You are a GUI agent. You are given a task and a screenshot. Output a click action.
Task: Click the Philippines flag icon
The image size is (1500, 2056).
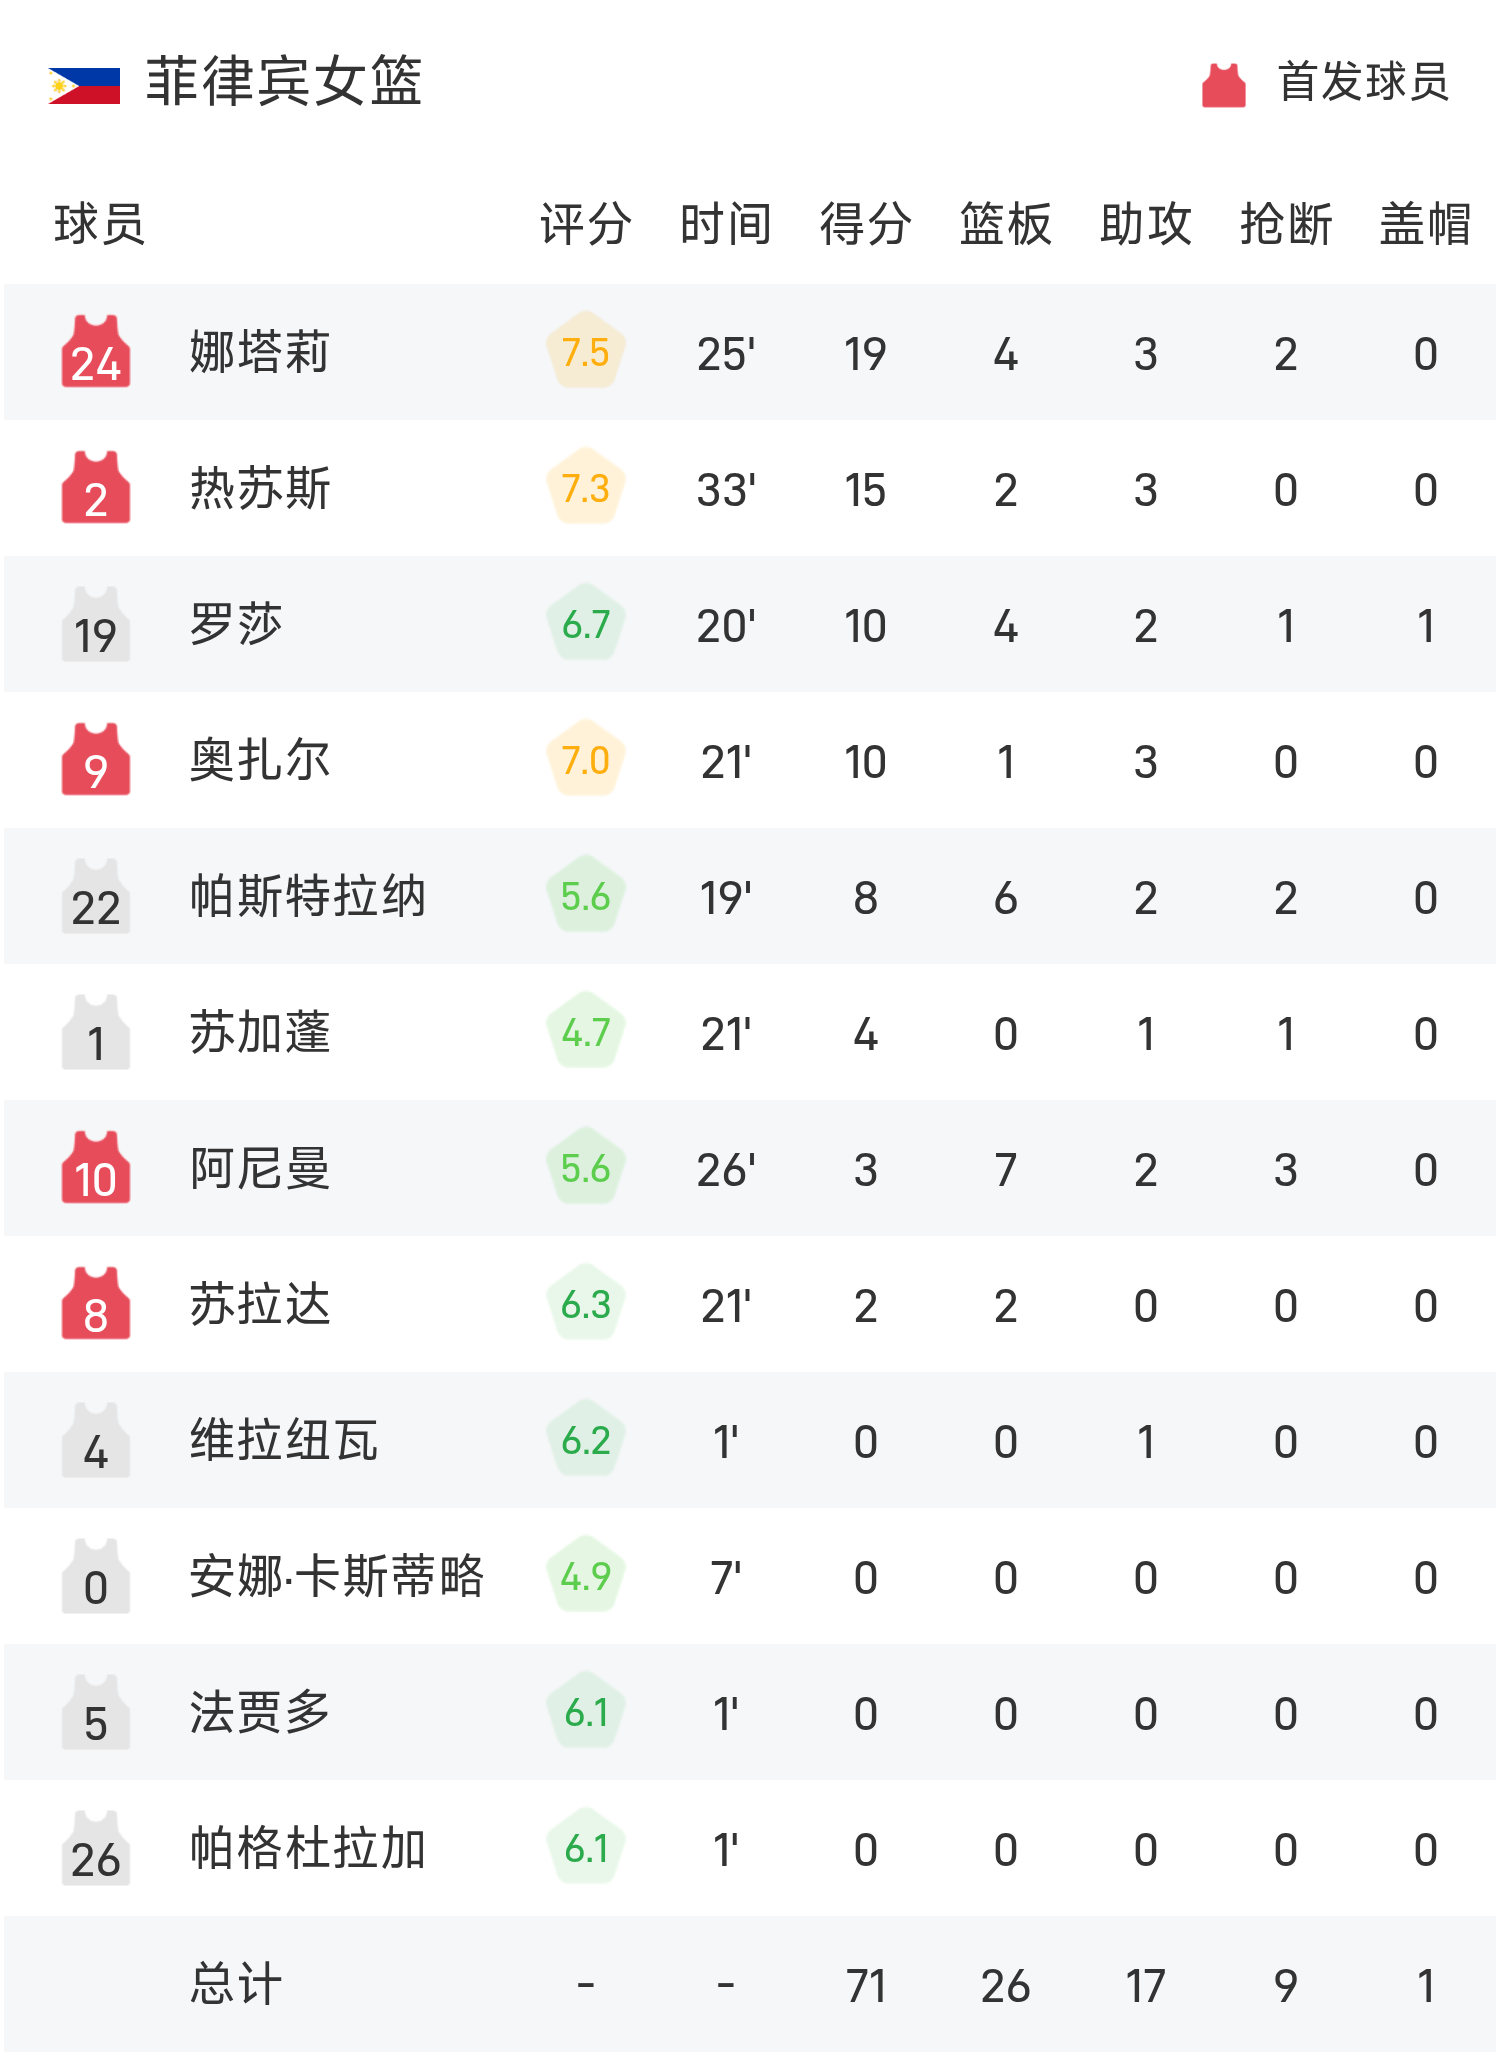pos(84,85)
